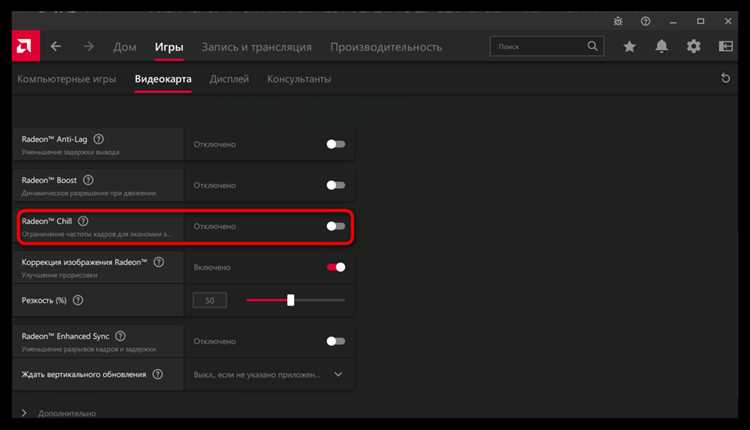Open notifications bell icon
Viewport: 750px width, 430px height.
pos(662,46)
